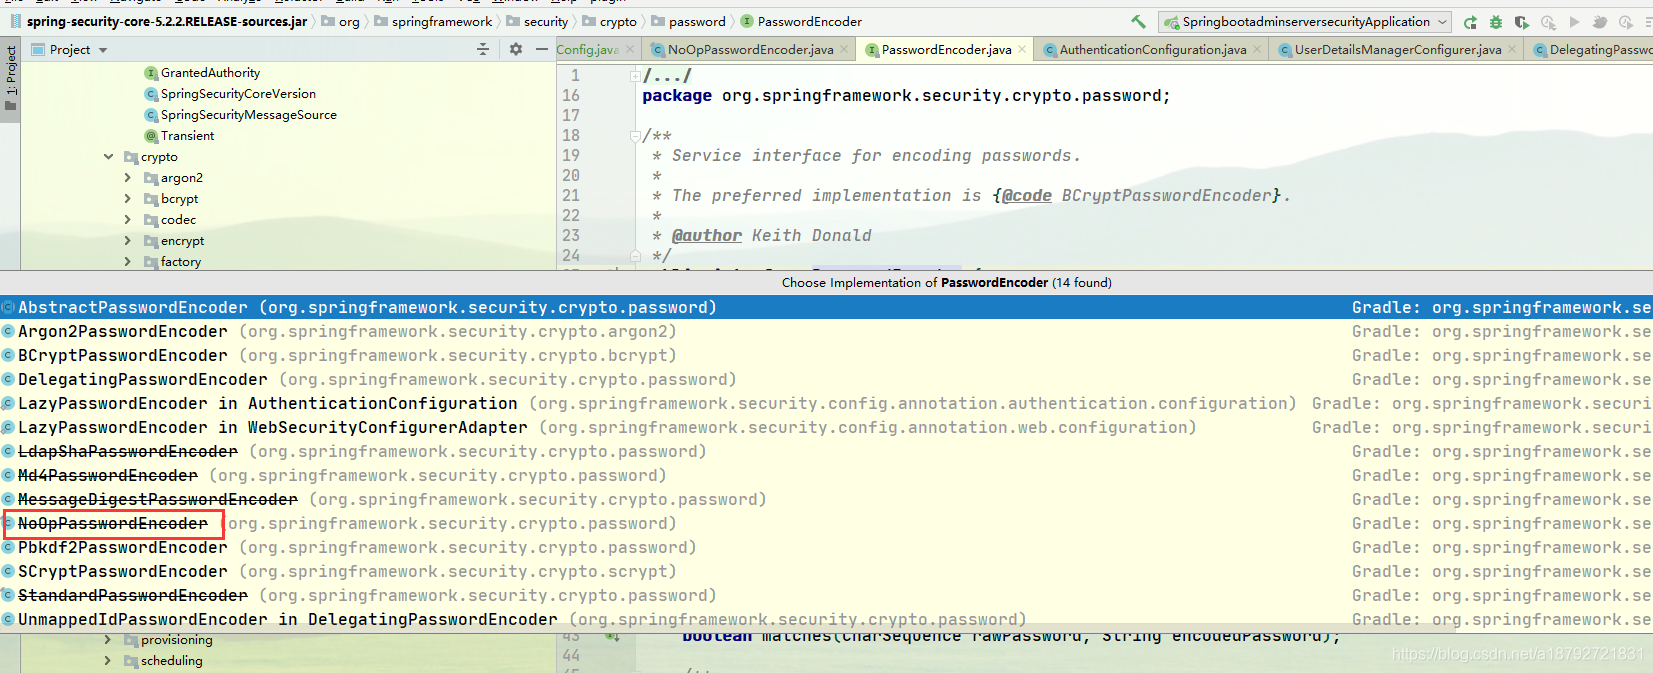Image resolution: width=1653 pixels, height=673 pixels.
Task: Hide the Project panel with minus icon
Action: pyautogui.click(x=542, y=49)
